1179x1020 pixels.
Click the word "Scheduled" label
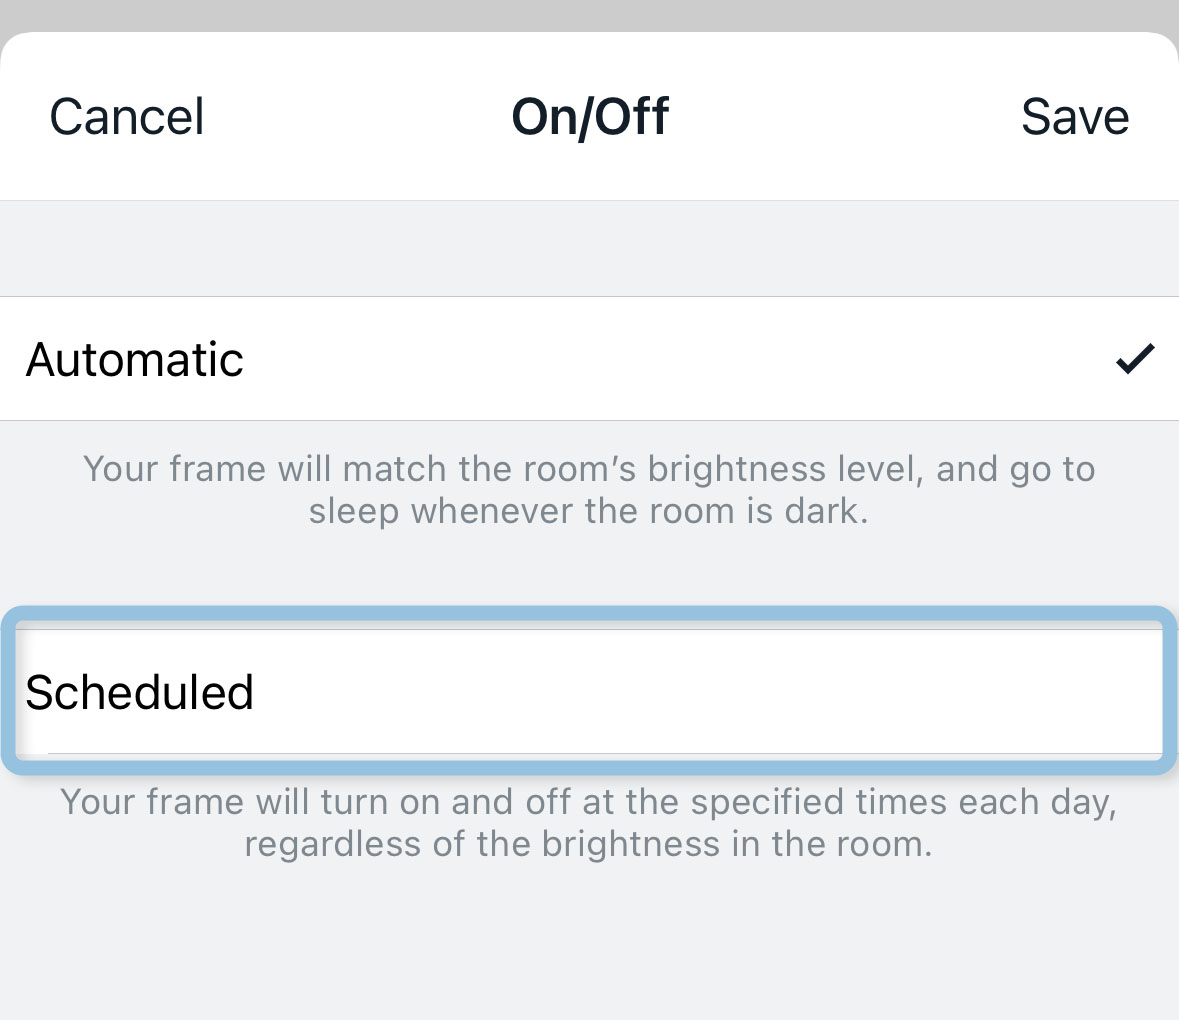[140, 692]
